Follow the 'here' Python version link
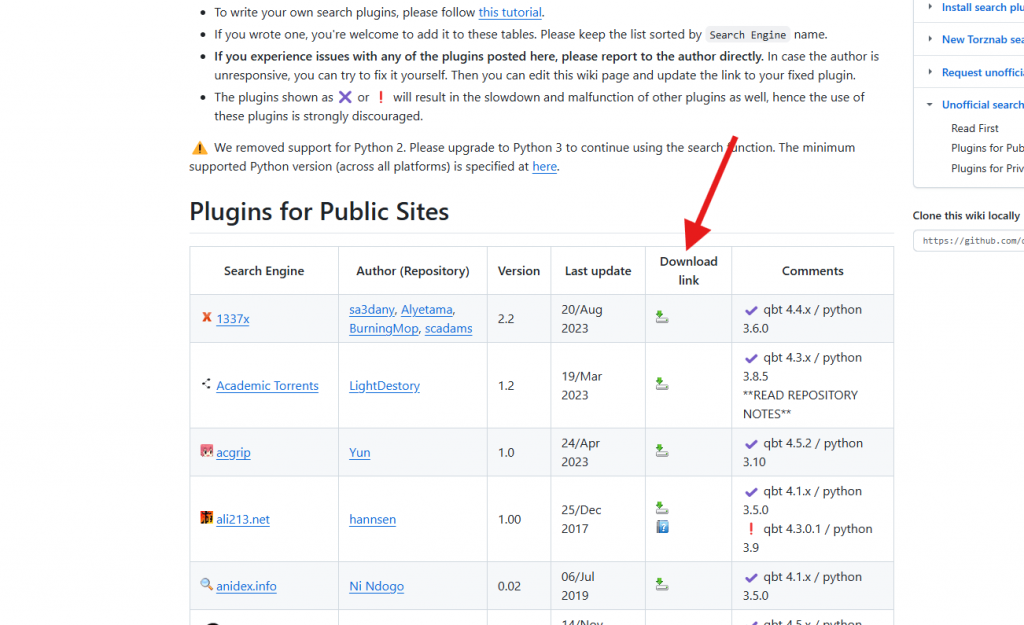The width and height of the screenshot is (1024, 625). tap(545, 166)
